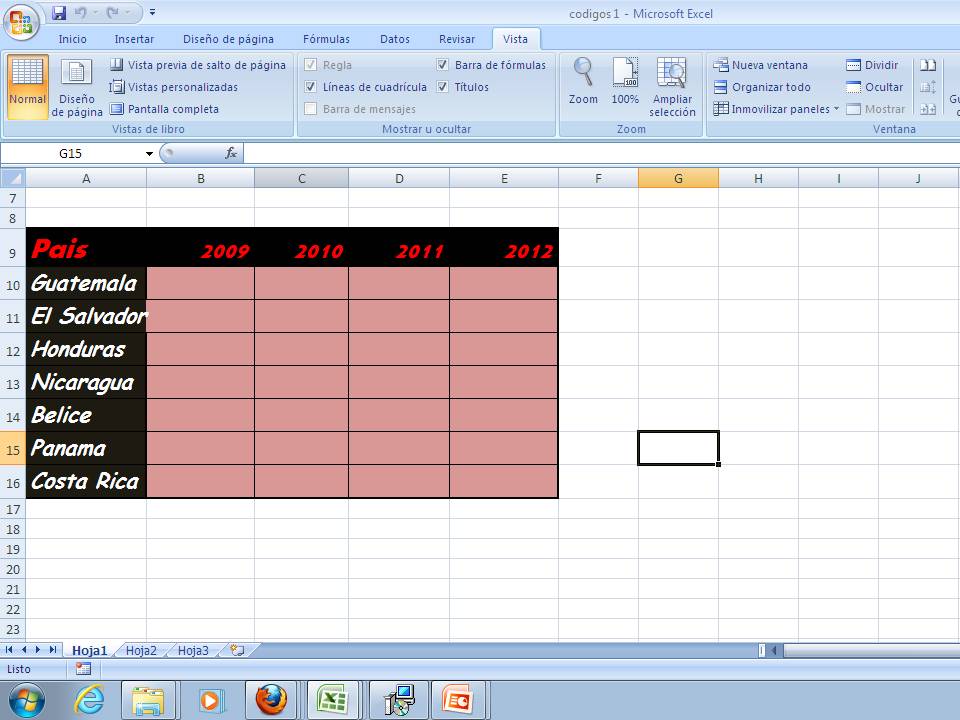Uncheck Barra de fórmulas

(x=443, y=64)
